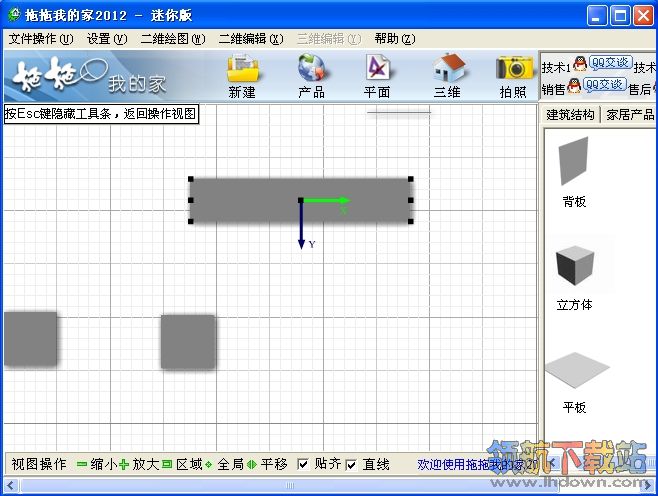
Task: Click the green X axis arrow
Action: (326, 200)
